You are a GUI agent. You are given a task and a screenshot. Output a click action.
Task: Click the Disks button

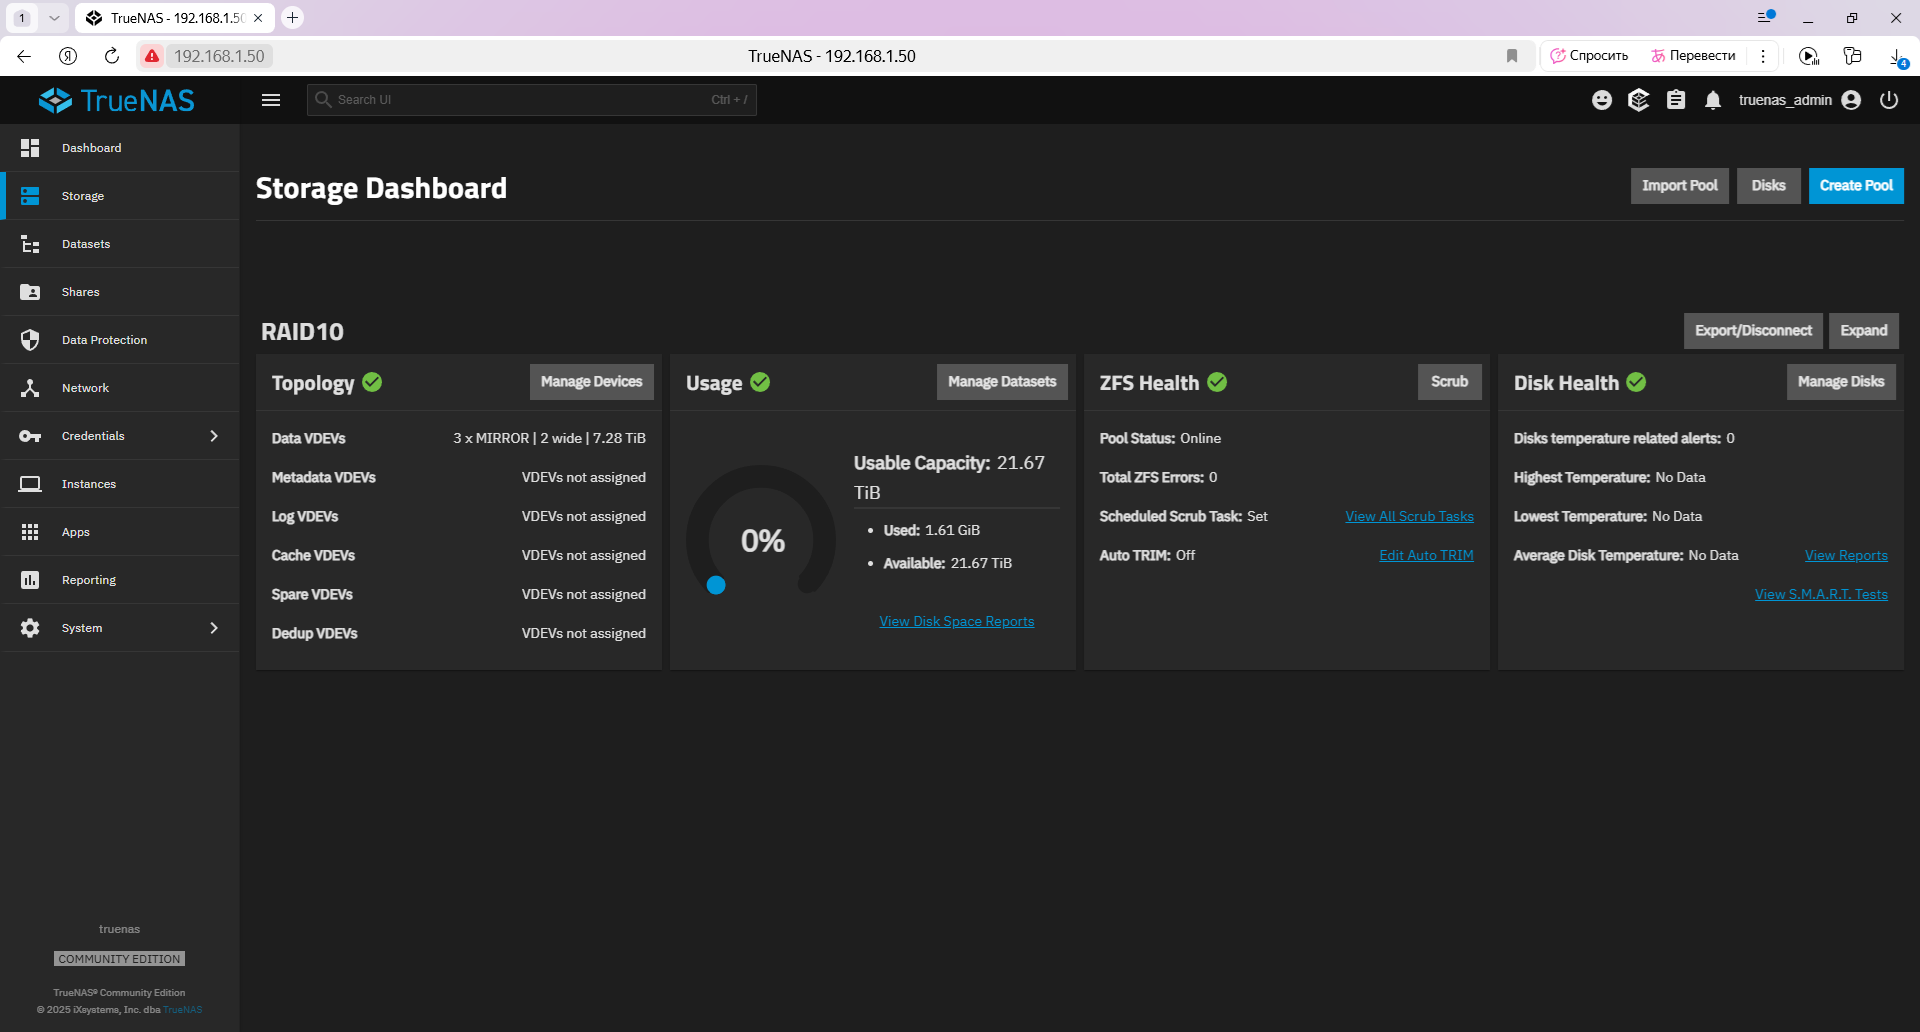click(x=1768, y=186)
